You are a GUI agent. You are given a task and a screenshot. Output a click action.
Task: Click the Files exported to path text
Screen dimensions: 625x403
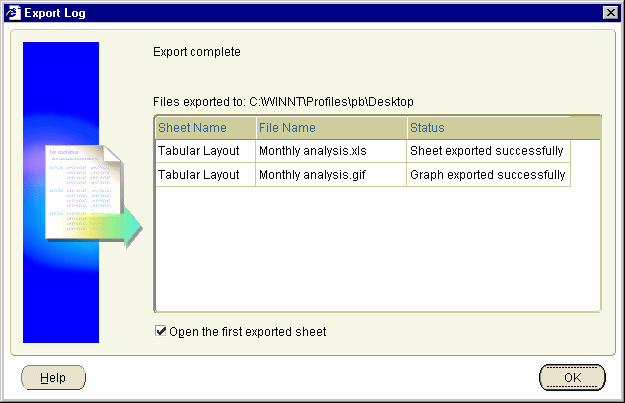283,102
